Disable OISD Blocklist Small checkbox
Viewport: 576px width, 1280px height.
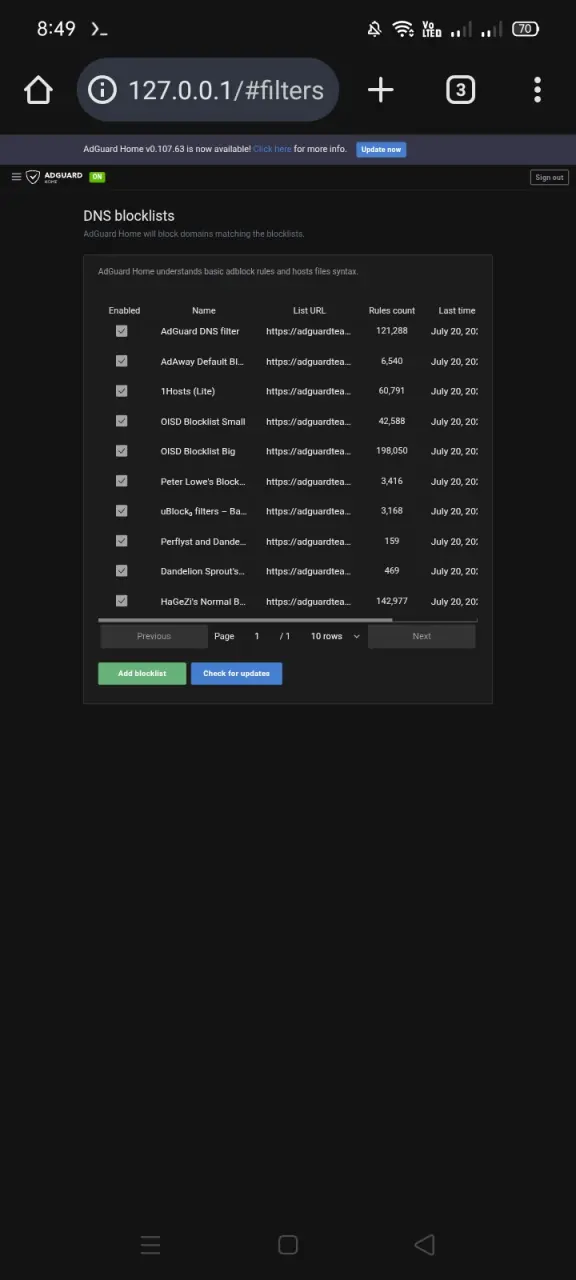122,421
